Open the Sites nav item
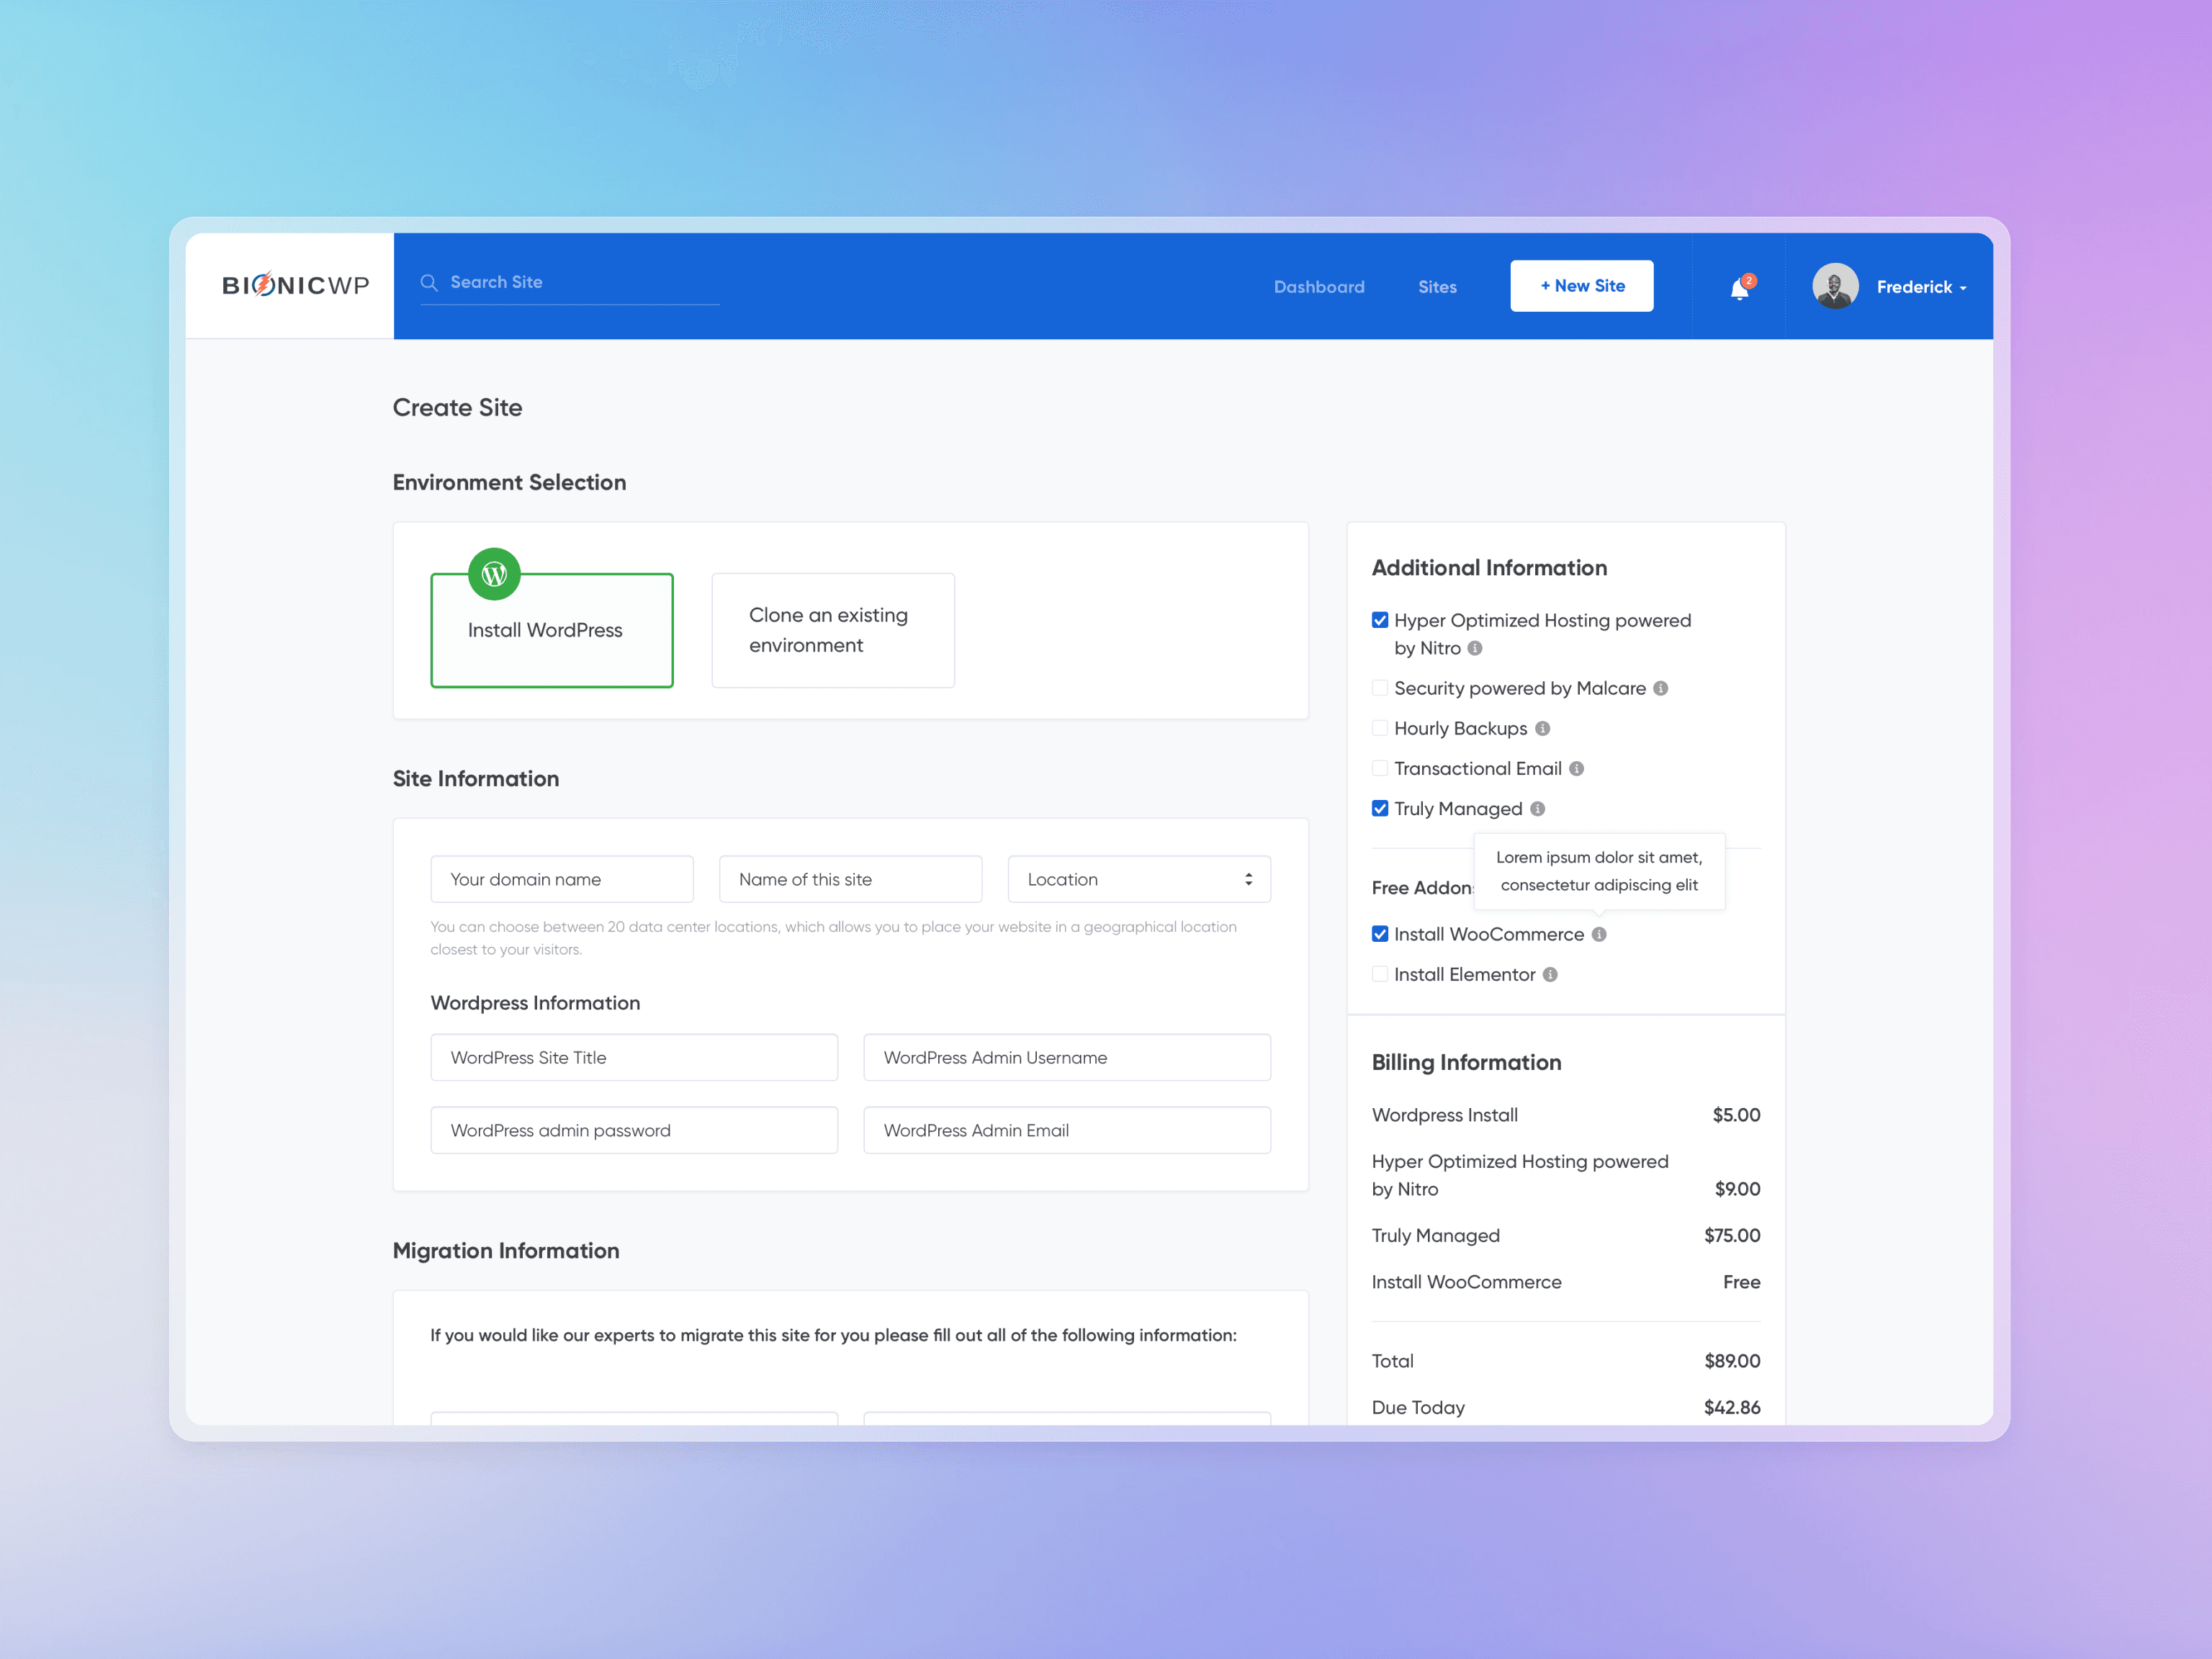Viewport: 2212px width, 1659px height. tap(1436, 287)
